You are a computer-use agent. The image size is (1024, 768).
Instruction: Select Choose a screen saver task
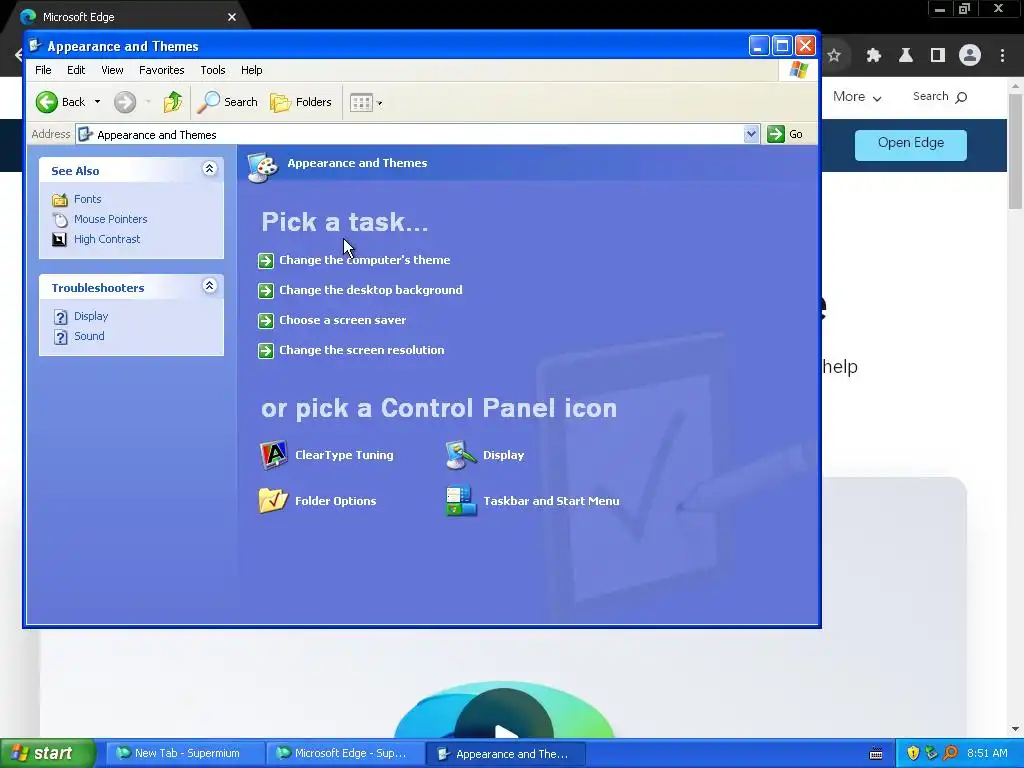tap(343, 320)
